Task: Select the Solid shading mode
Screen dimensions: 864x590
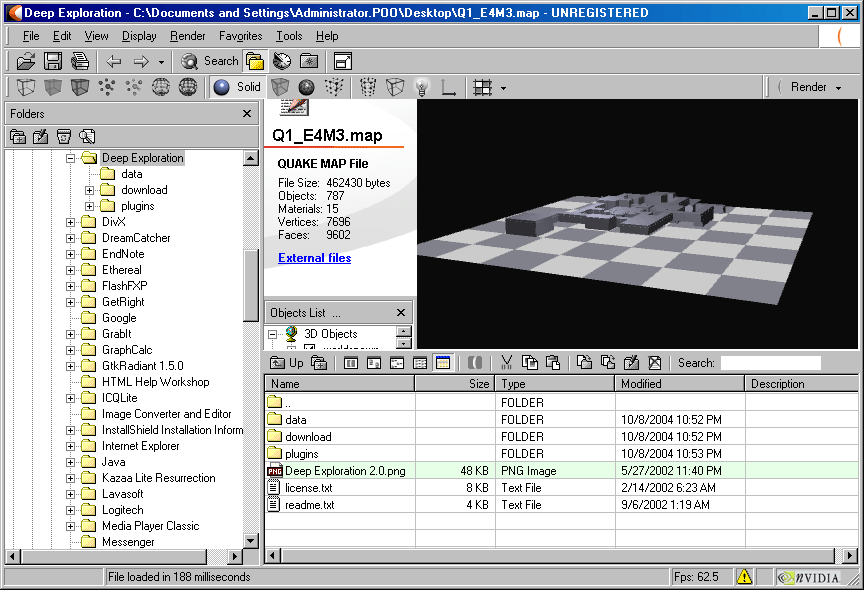Action: pos(237,87)
